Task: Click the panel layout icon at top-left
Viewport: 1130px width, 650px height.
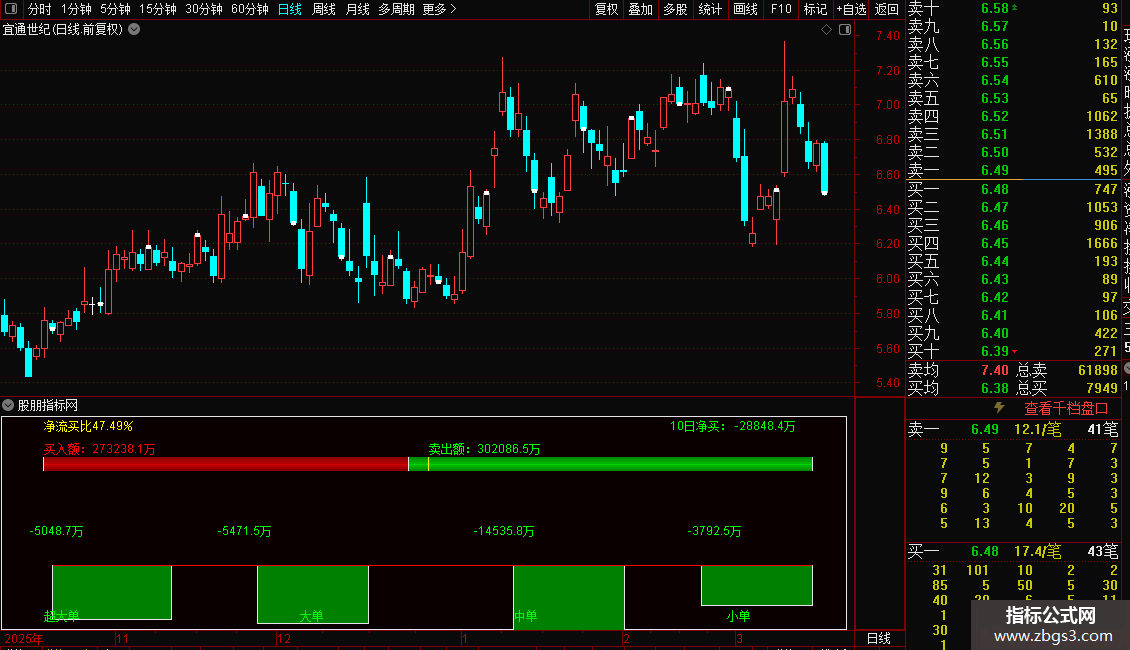Action: [x=11, y=9]
